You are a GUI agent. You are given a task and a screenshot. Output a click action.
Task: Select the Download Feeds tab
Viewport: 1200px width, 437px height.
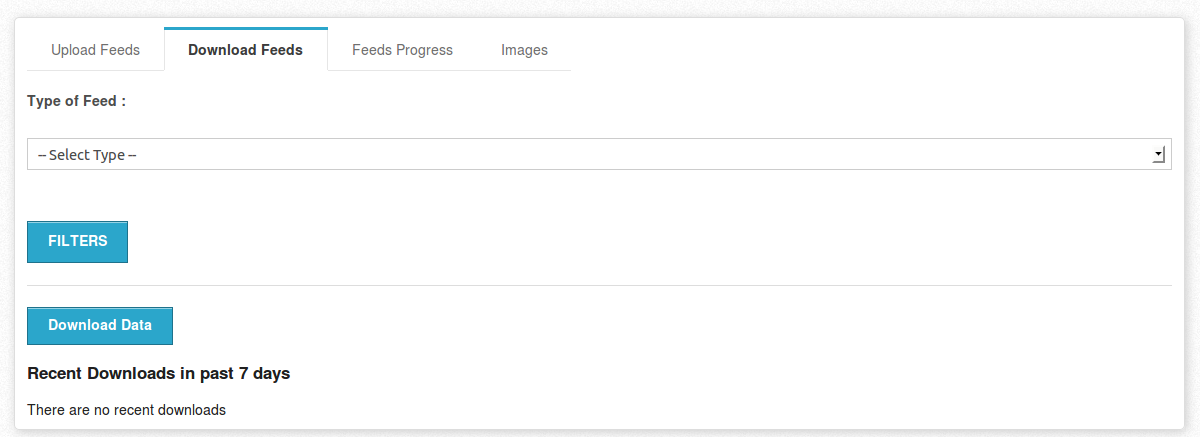[x=245, y=50]
